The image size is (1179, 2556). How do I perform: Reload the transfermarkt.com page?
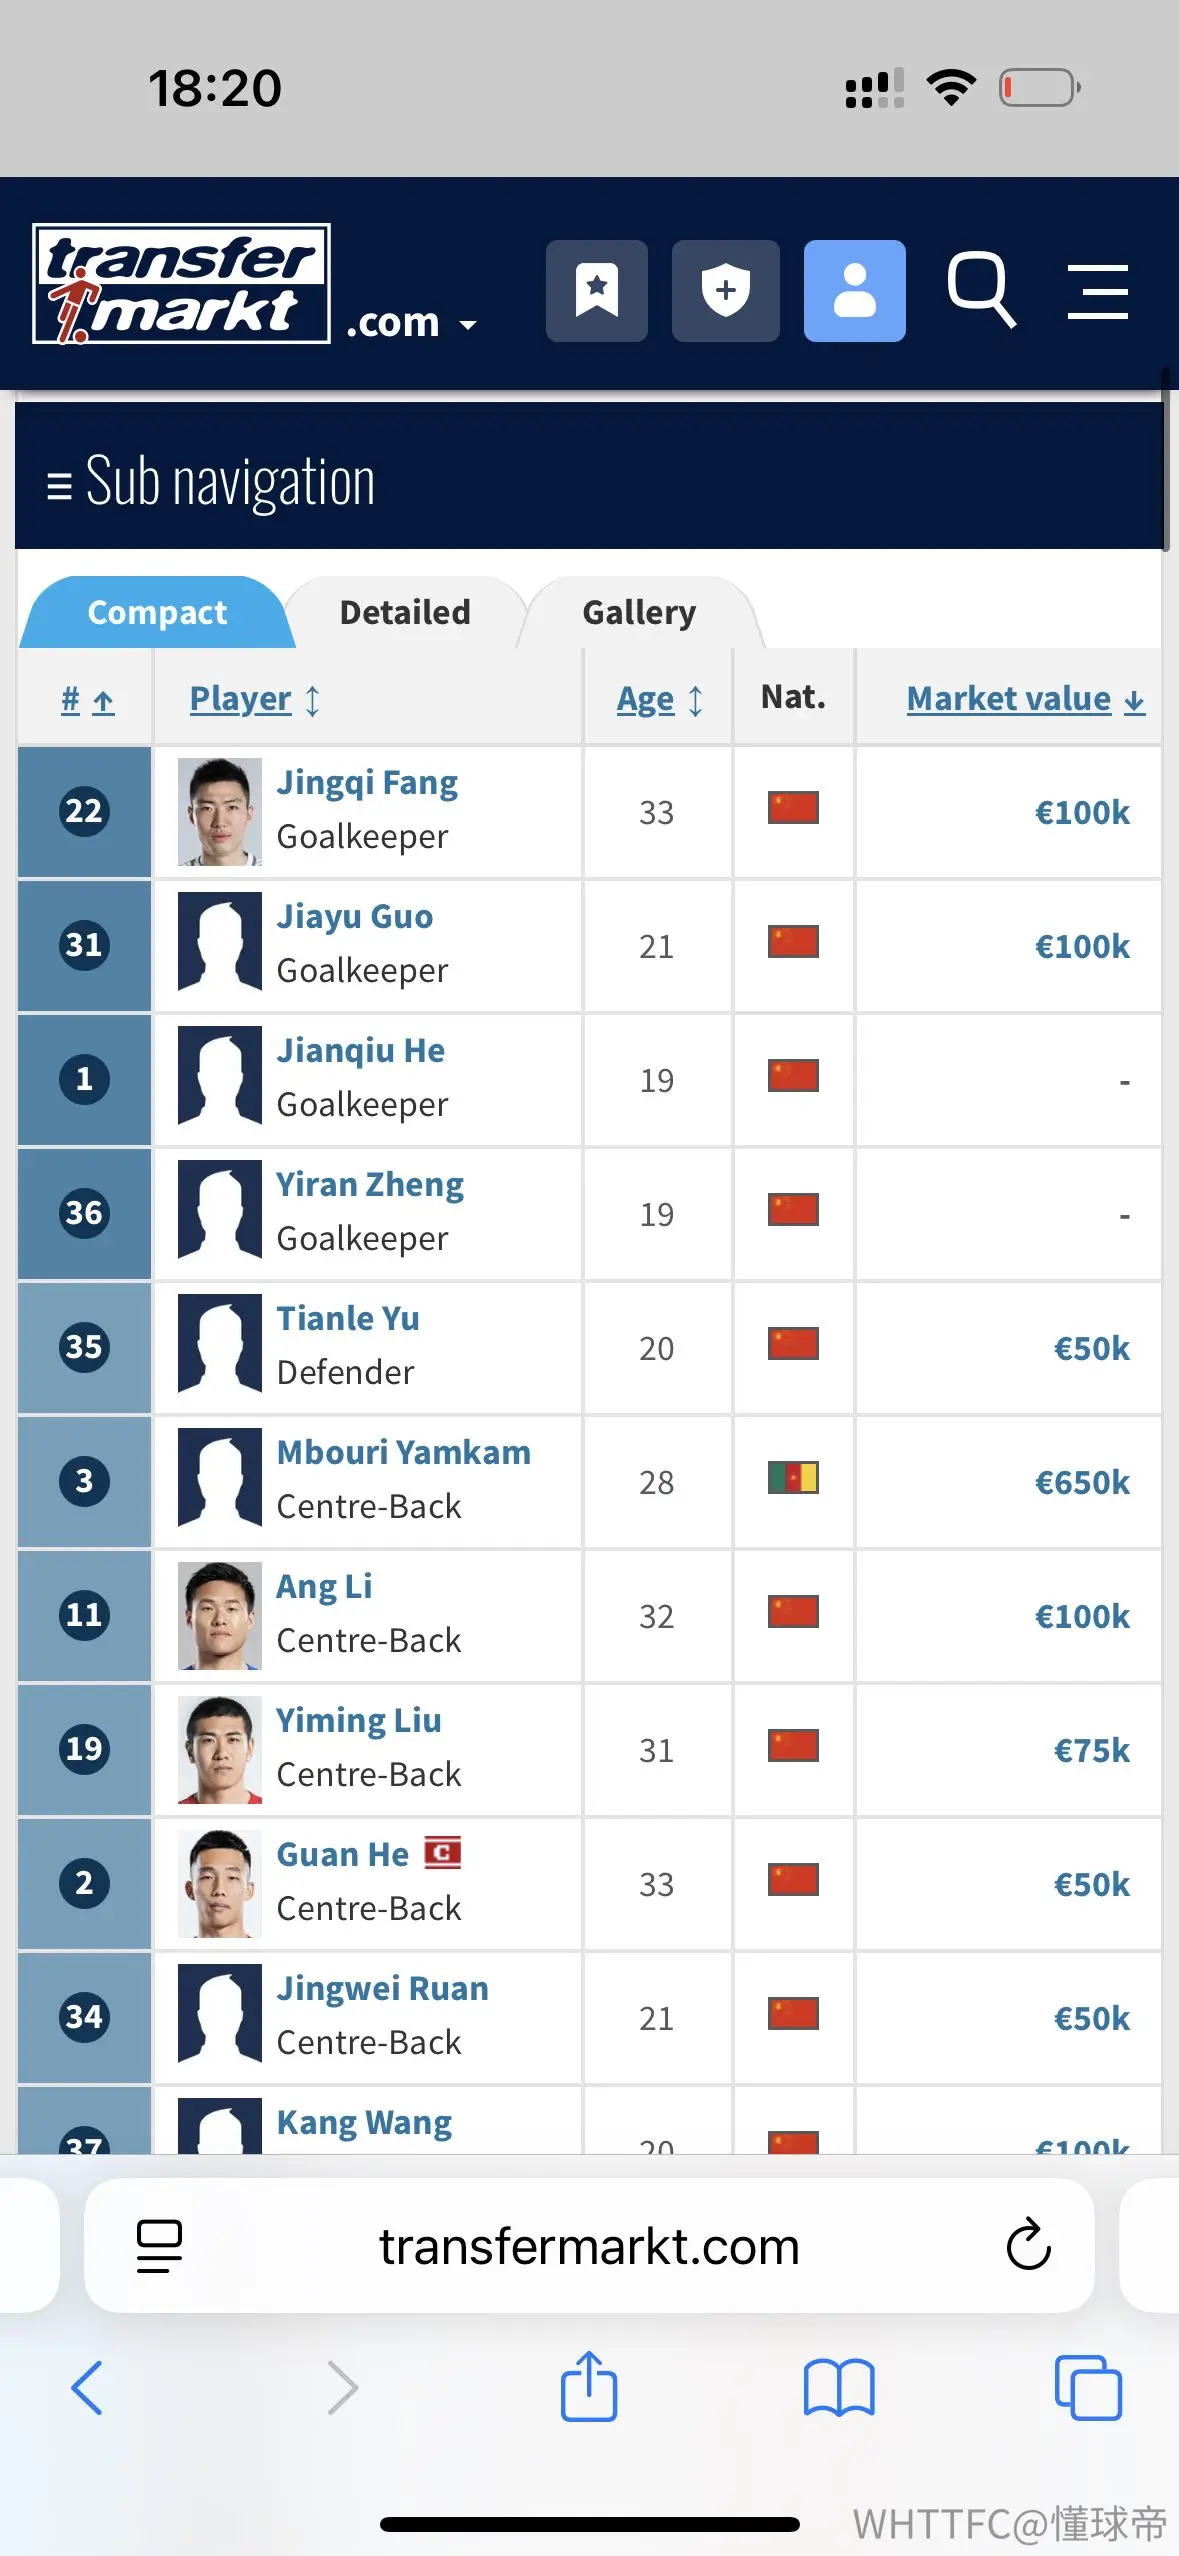(x=1028, y=2245)
